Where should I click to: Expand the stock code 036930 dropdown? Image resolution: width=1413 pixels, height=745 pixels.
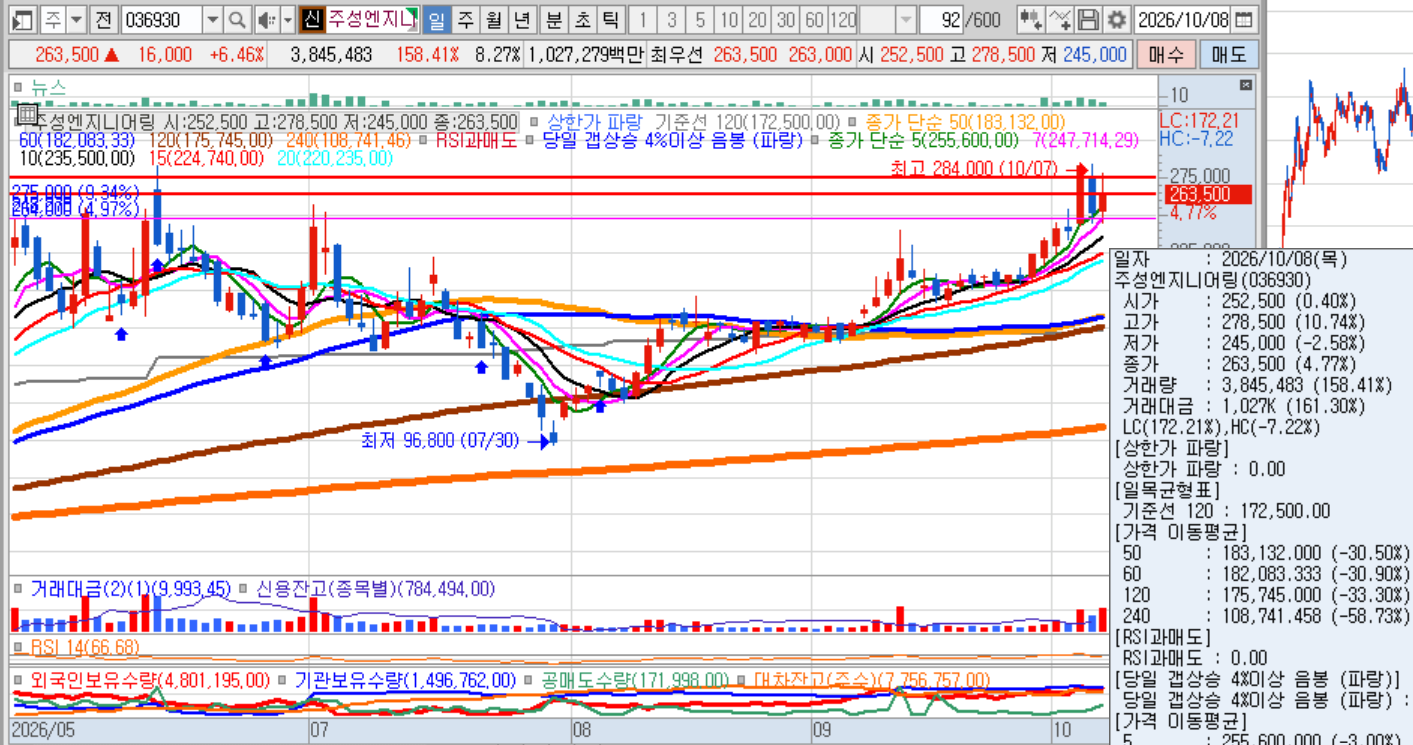212,19
